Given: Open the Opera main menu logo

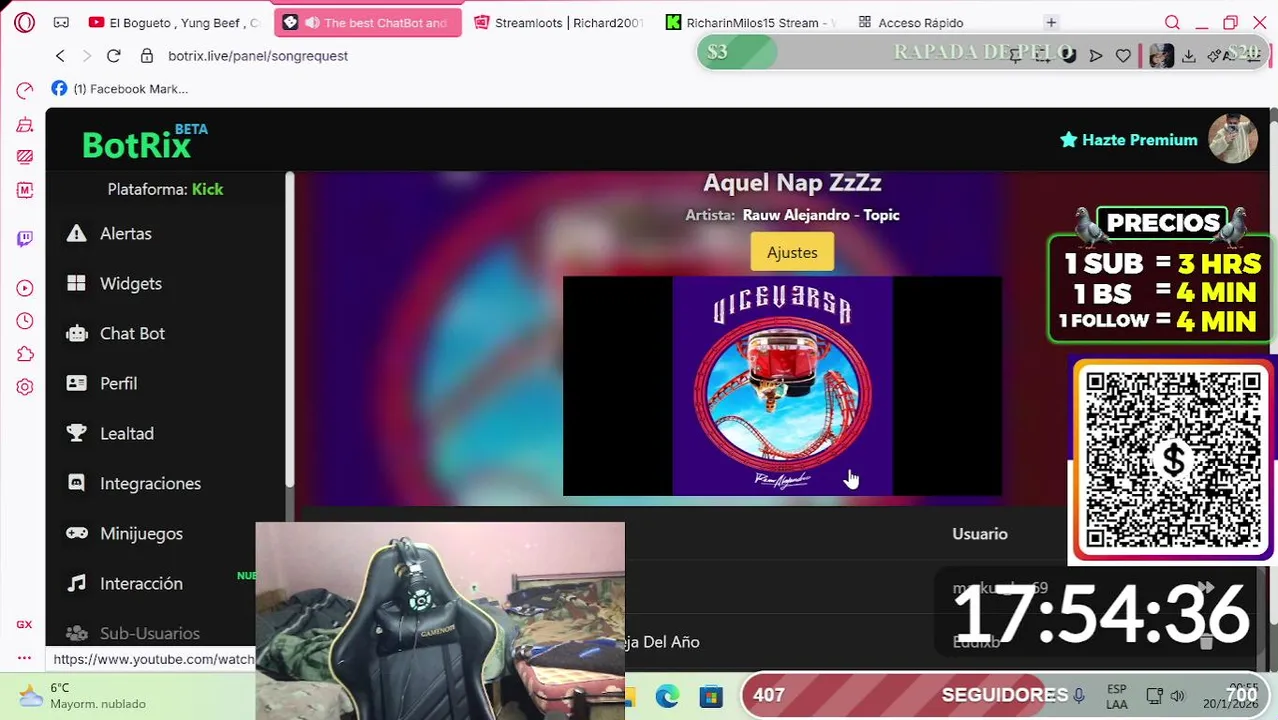Looking at the screenshot, I should coord(25,22).
